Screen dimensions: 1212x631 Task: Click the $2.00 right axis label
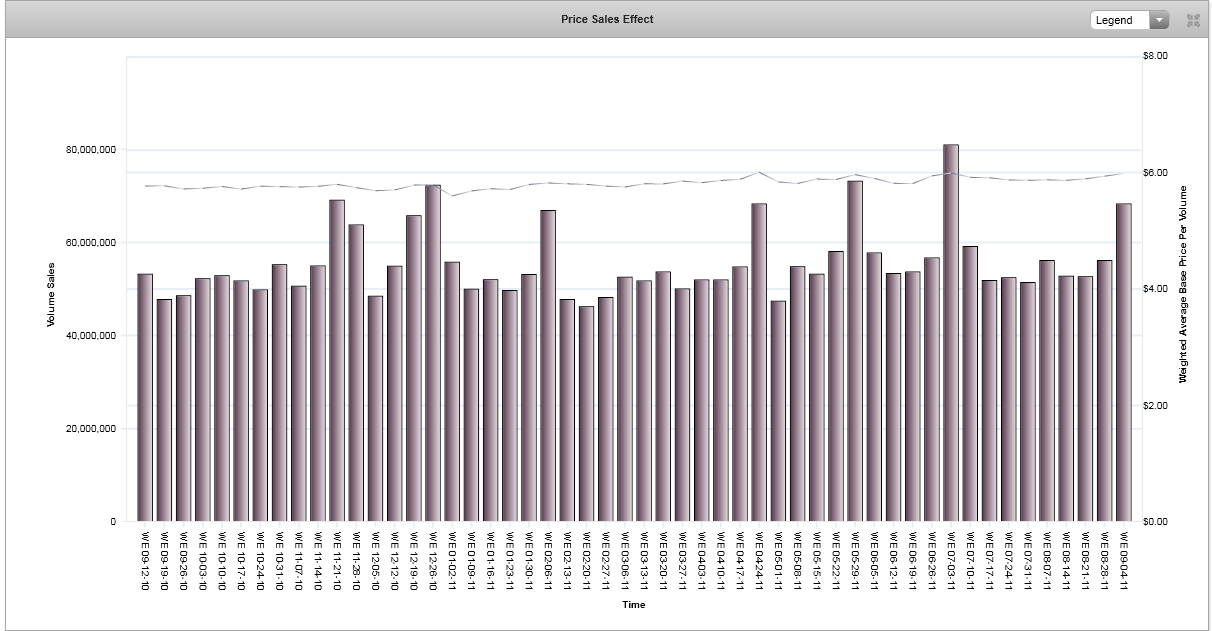[1155, 405]
